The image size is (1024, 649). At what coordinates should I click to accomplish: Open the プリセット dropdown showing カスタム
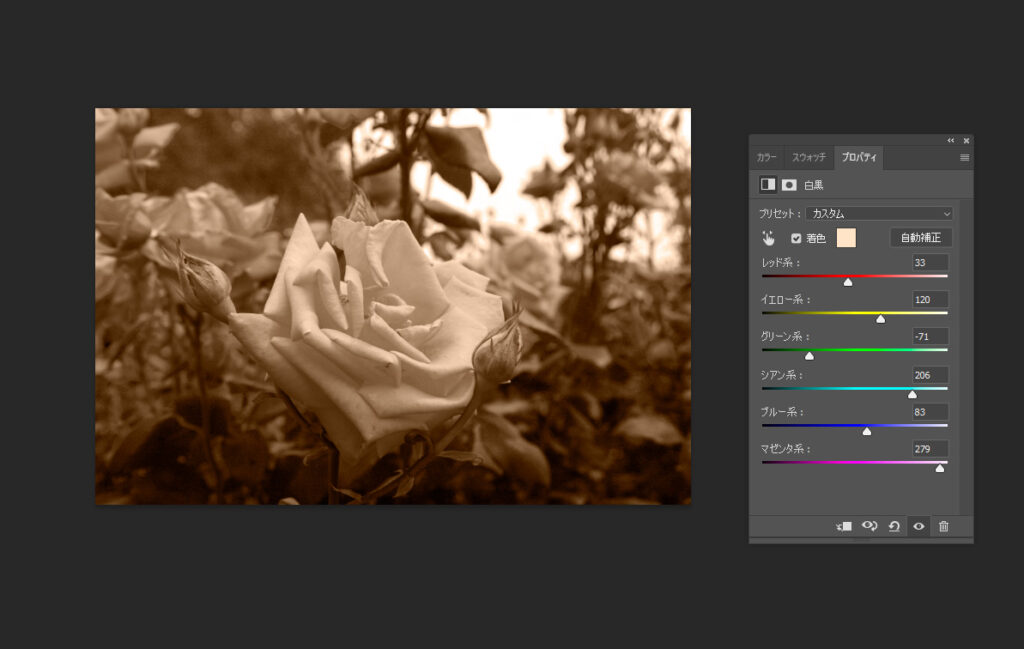tap(879, 213)
